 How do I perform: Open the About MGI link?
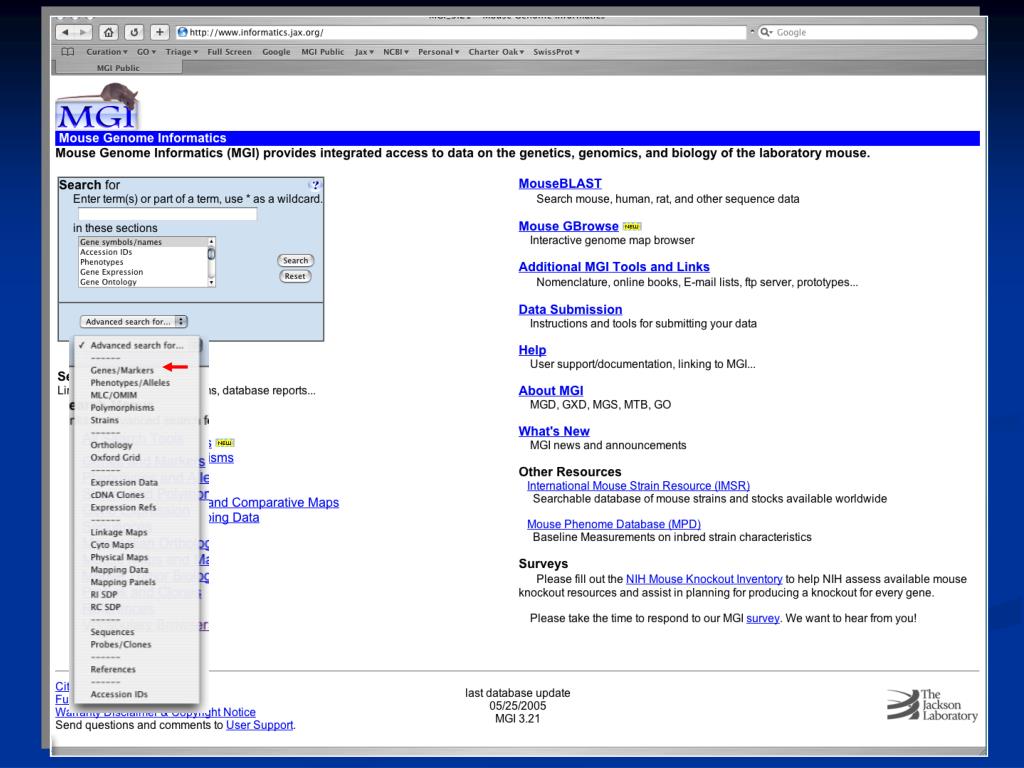pyautogui.click(x=551, y=391)
